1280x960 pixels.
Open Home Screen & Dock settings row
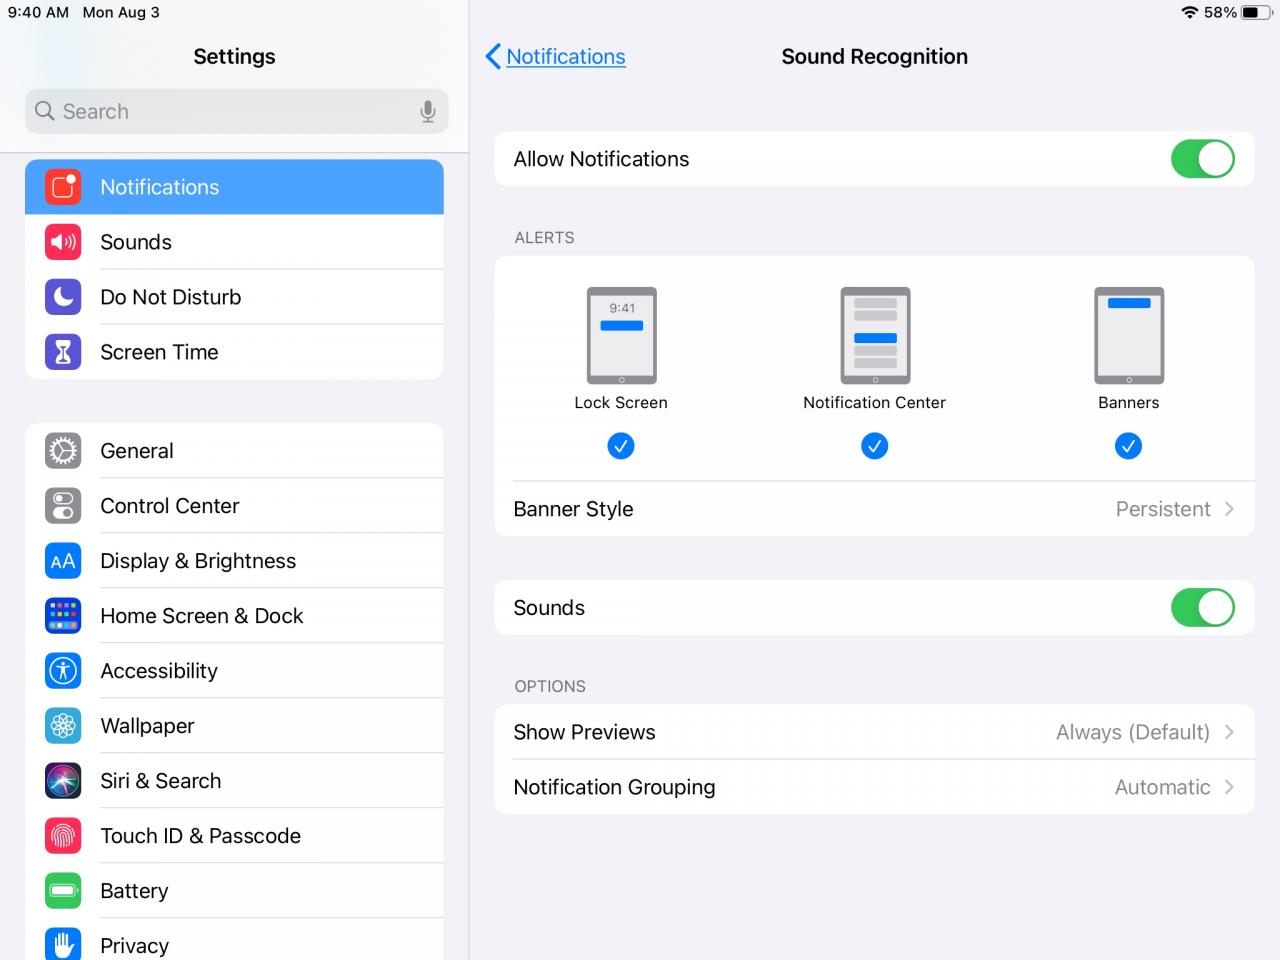(x=234, y=616)
